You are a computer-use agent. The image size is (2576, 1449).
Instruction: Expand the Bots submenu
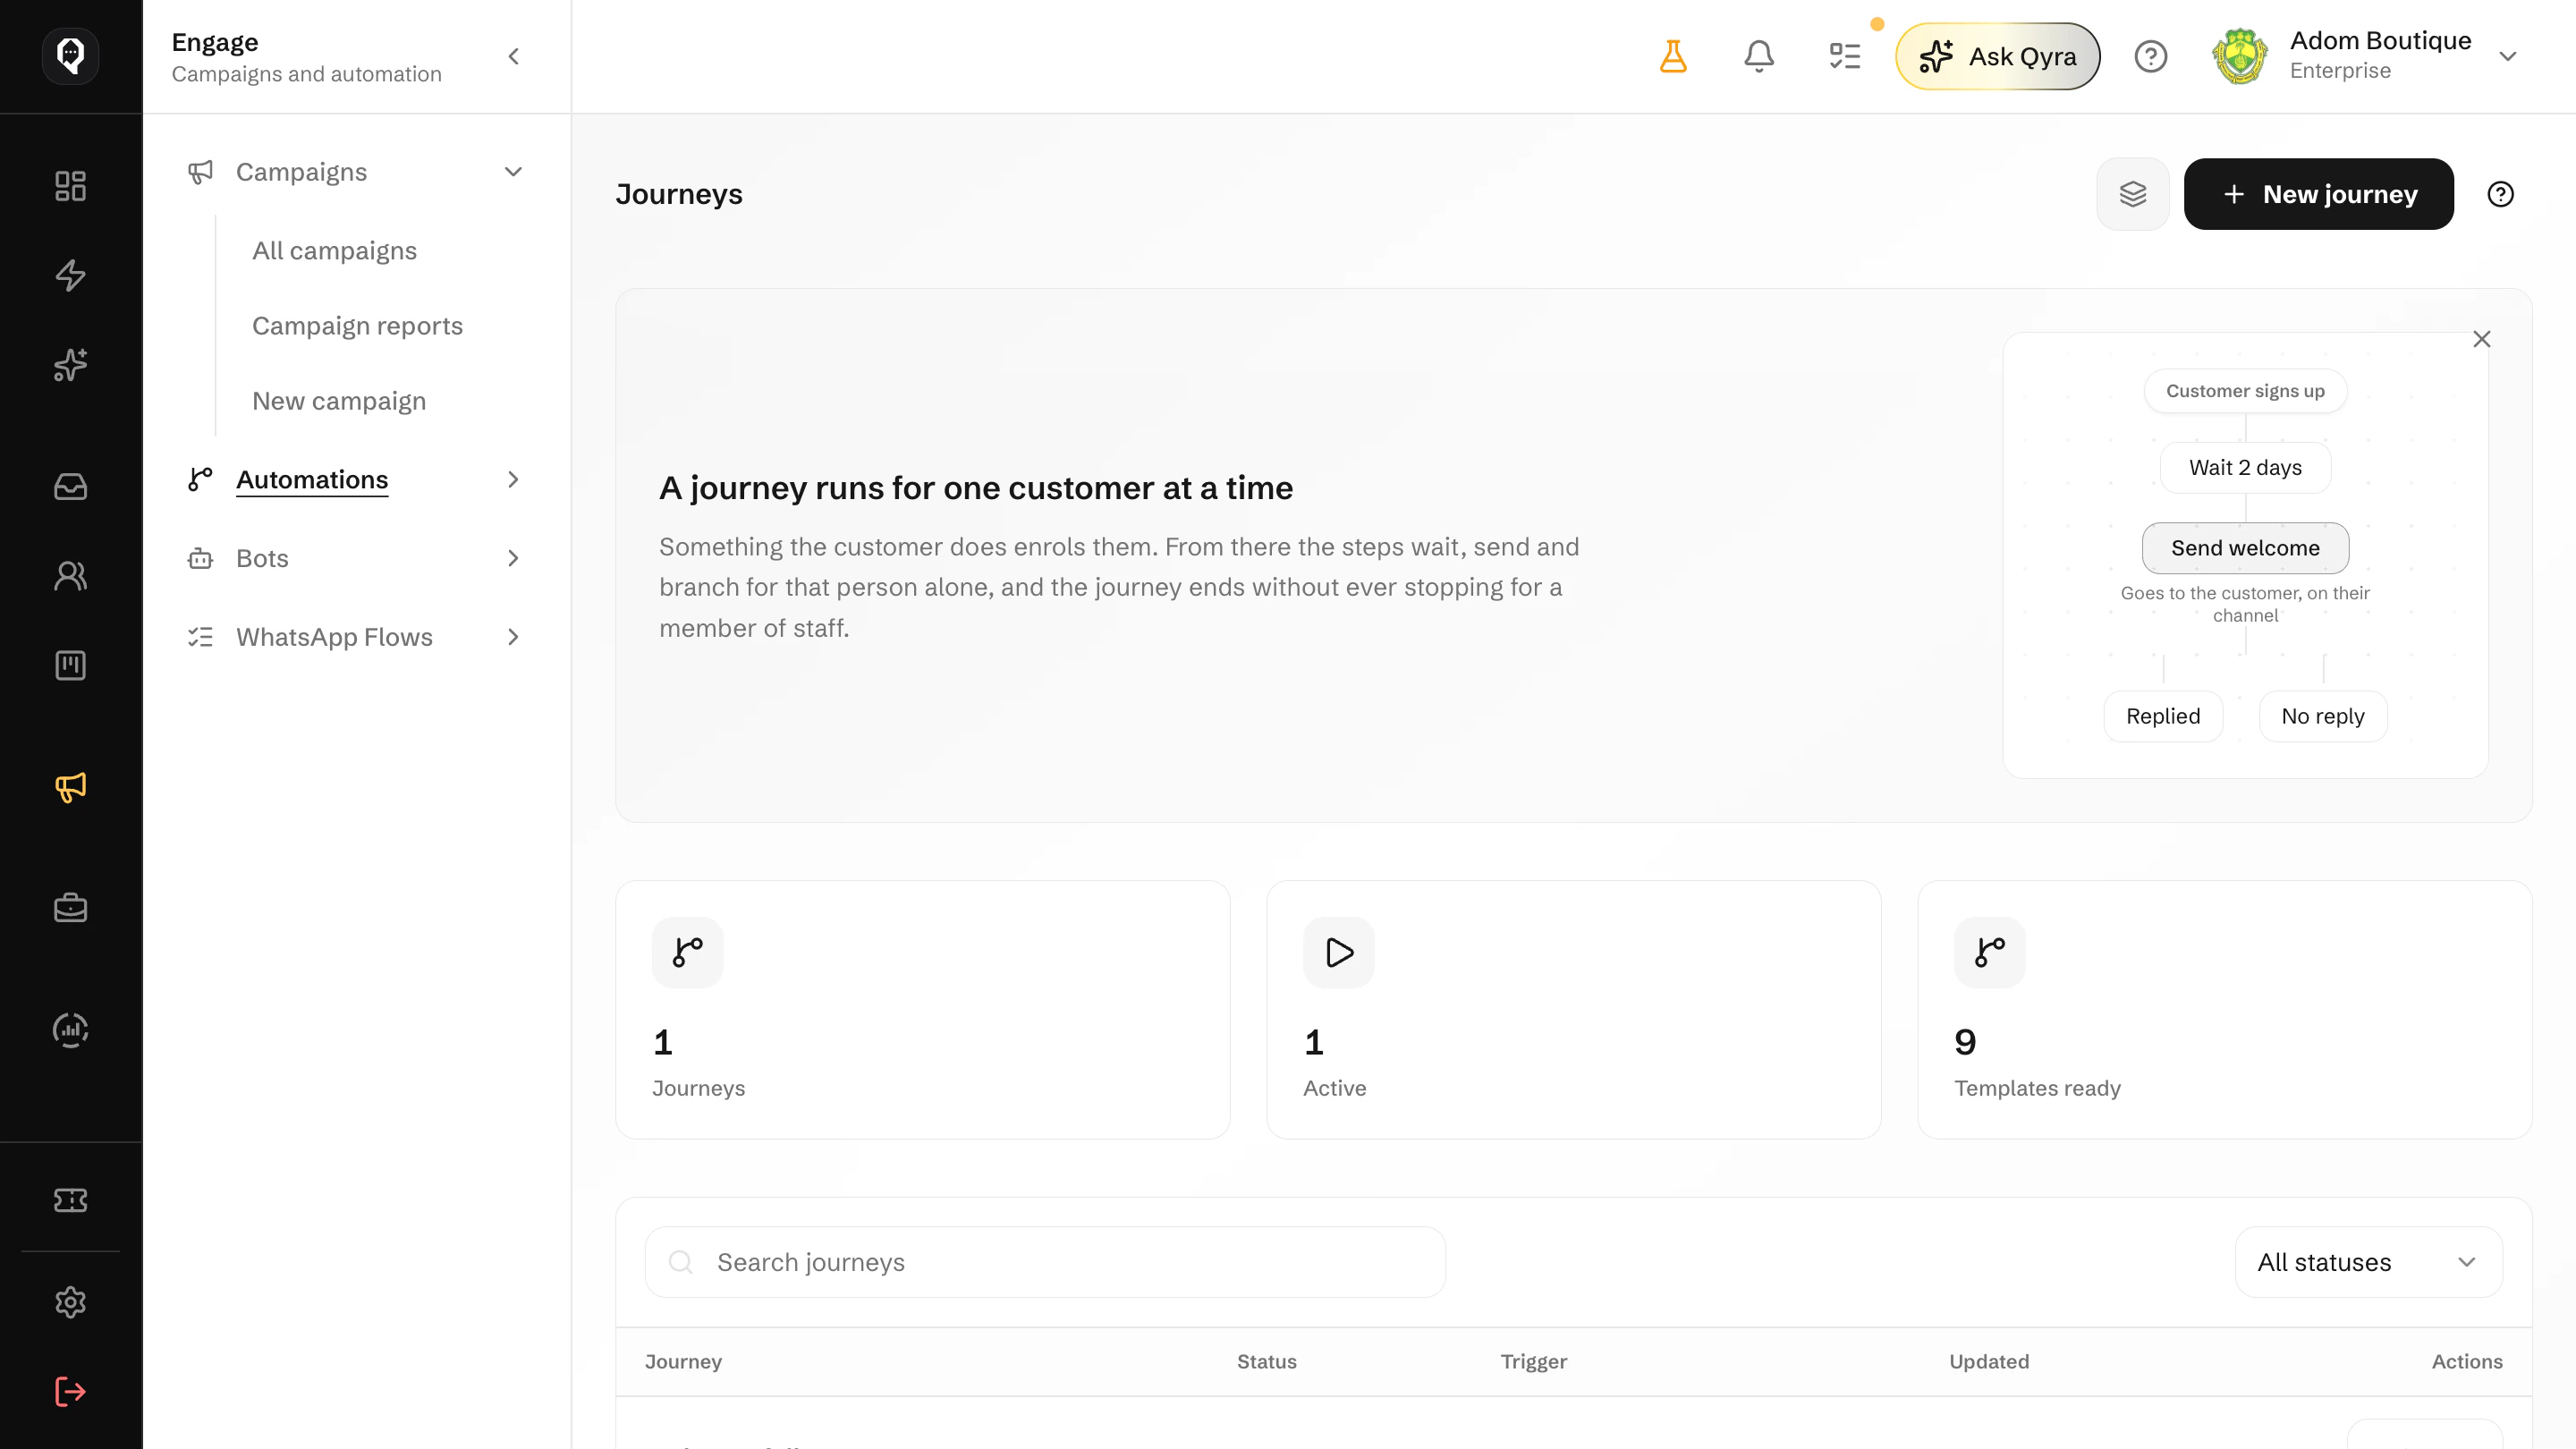[x=514, y=558]
